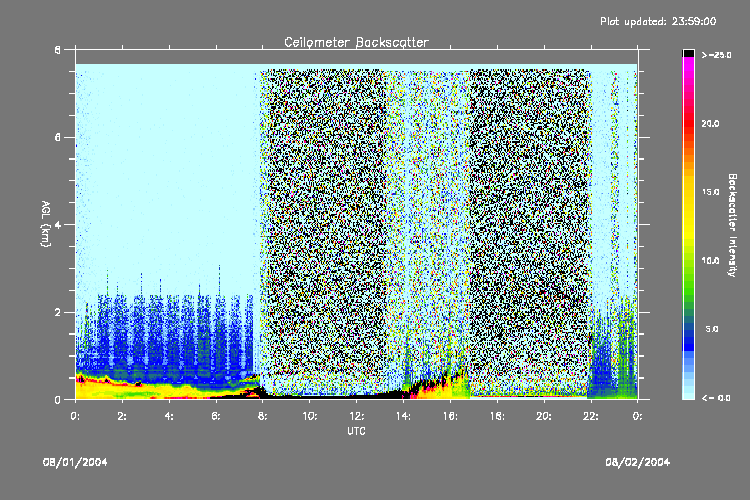Click the x-axis tick label '6:'
This screenshot has height=500, width=750.
coord(216,416)
